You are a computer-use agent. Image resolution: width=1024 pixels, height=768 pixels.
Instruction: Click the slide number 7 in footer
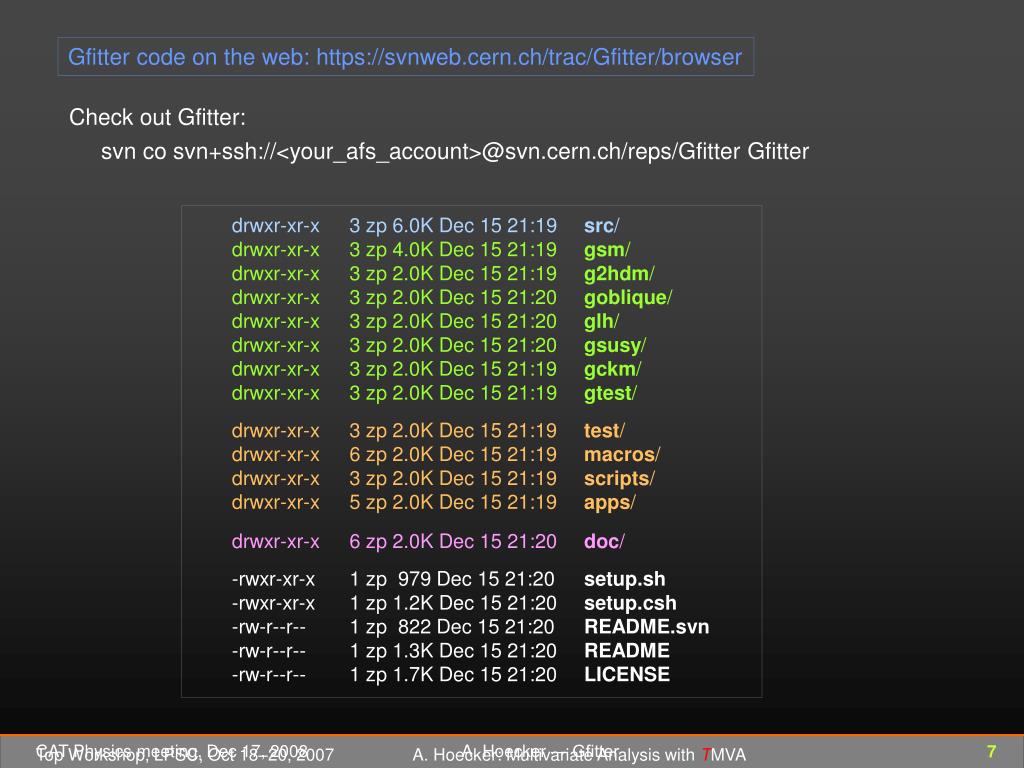click(991, 751)
